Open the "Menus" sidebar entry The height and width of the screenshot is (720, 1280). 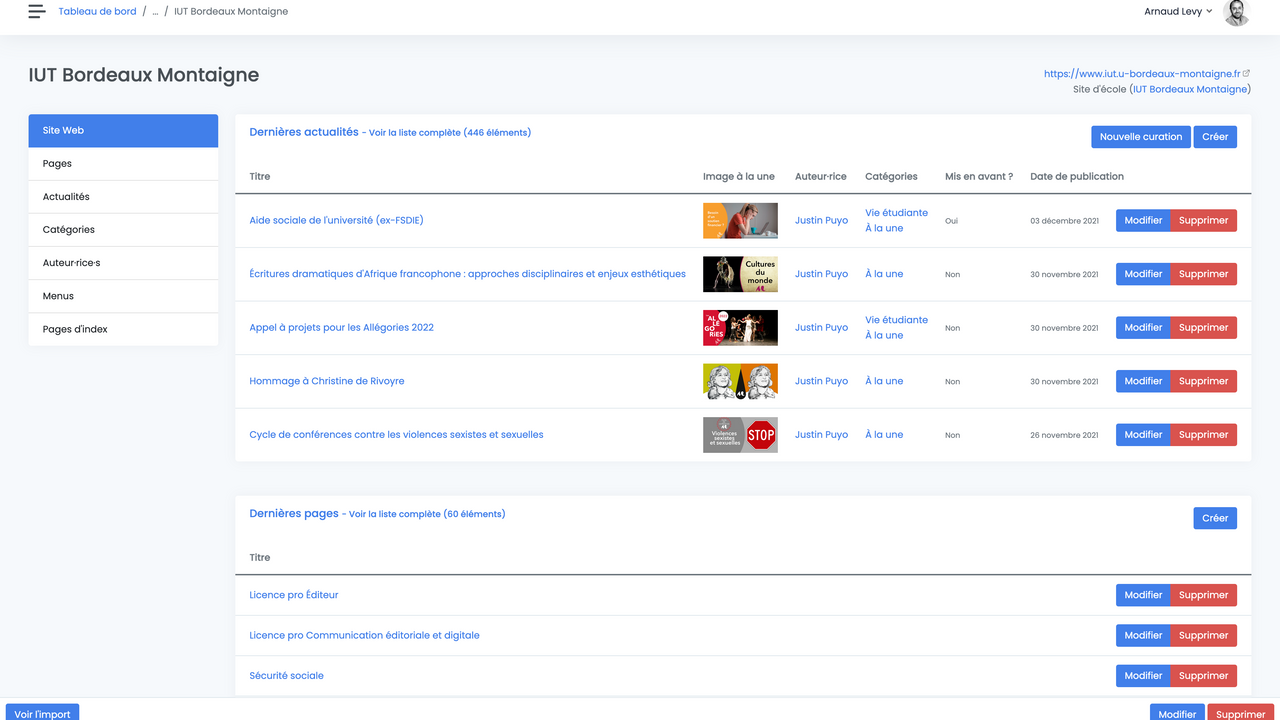click(x=56, y=295)
